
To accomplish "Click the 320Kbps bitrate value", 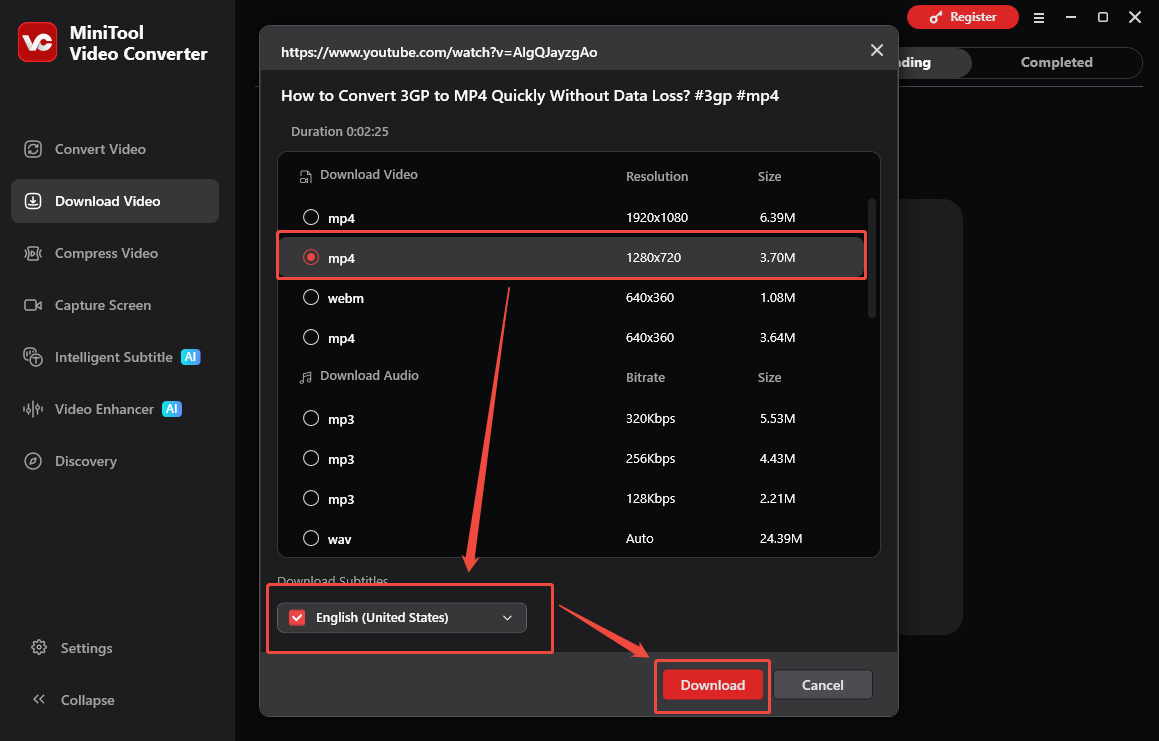I will (650, 419).
